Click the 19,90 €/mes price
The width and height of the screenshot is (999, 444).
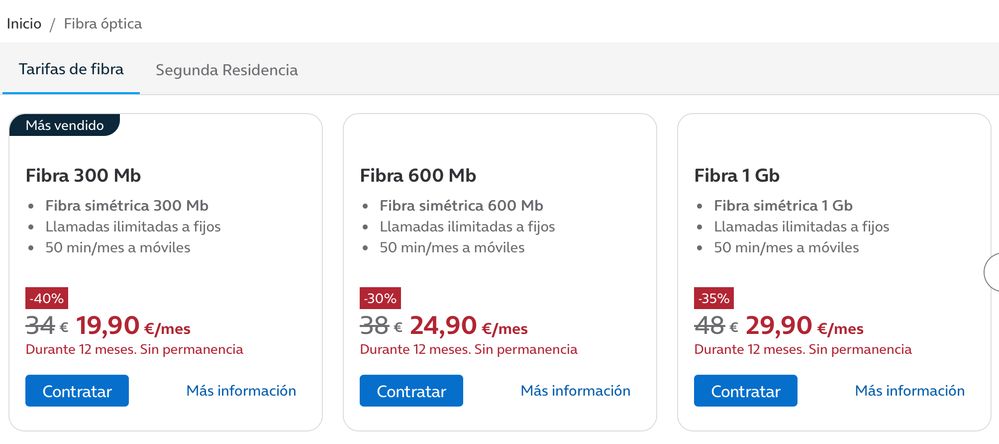[x=133, y=325]
